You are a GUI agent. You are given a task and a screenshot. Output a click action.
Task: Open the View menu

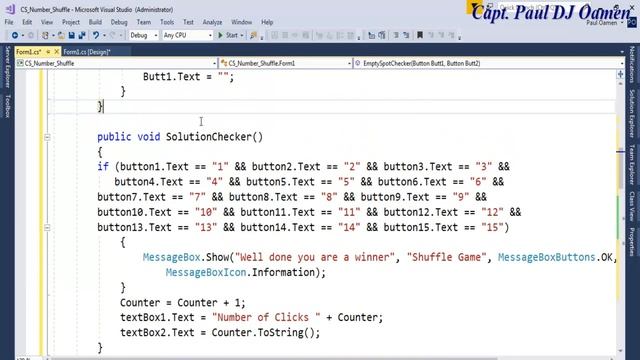[47, 22]
